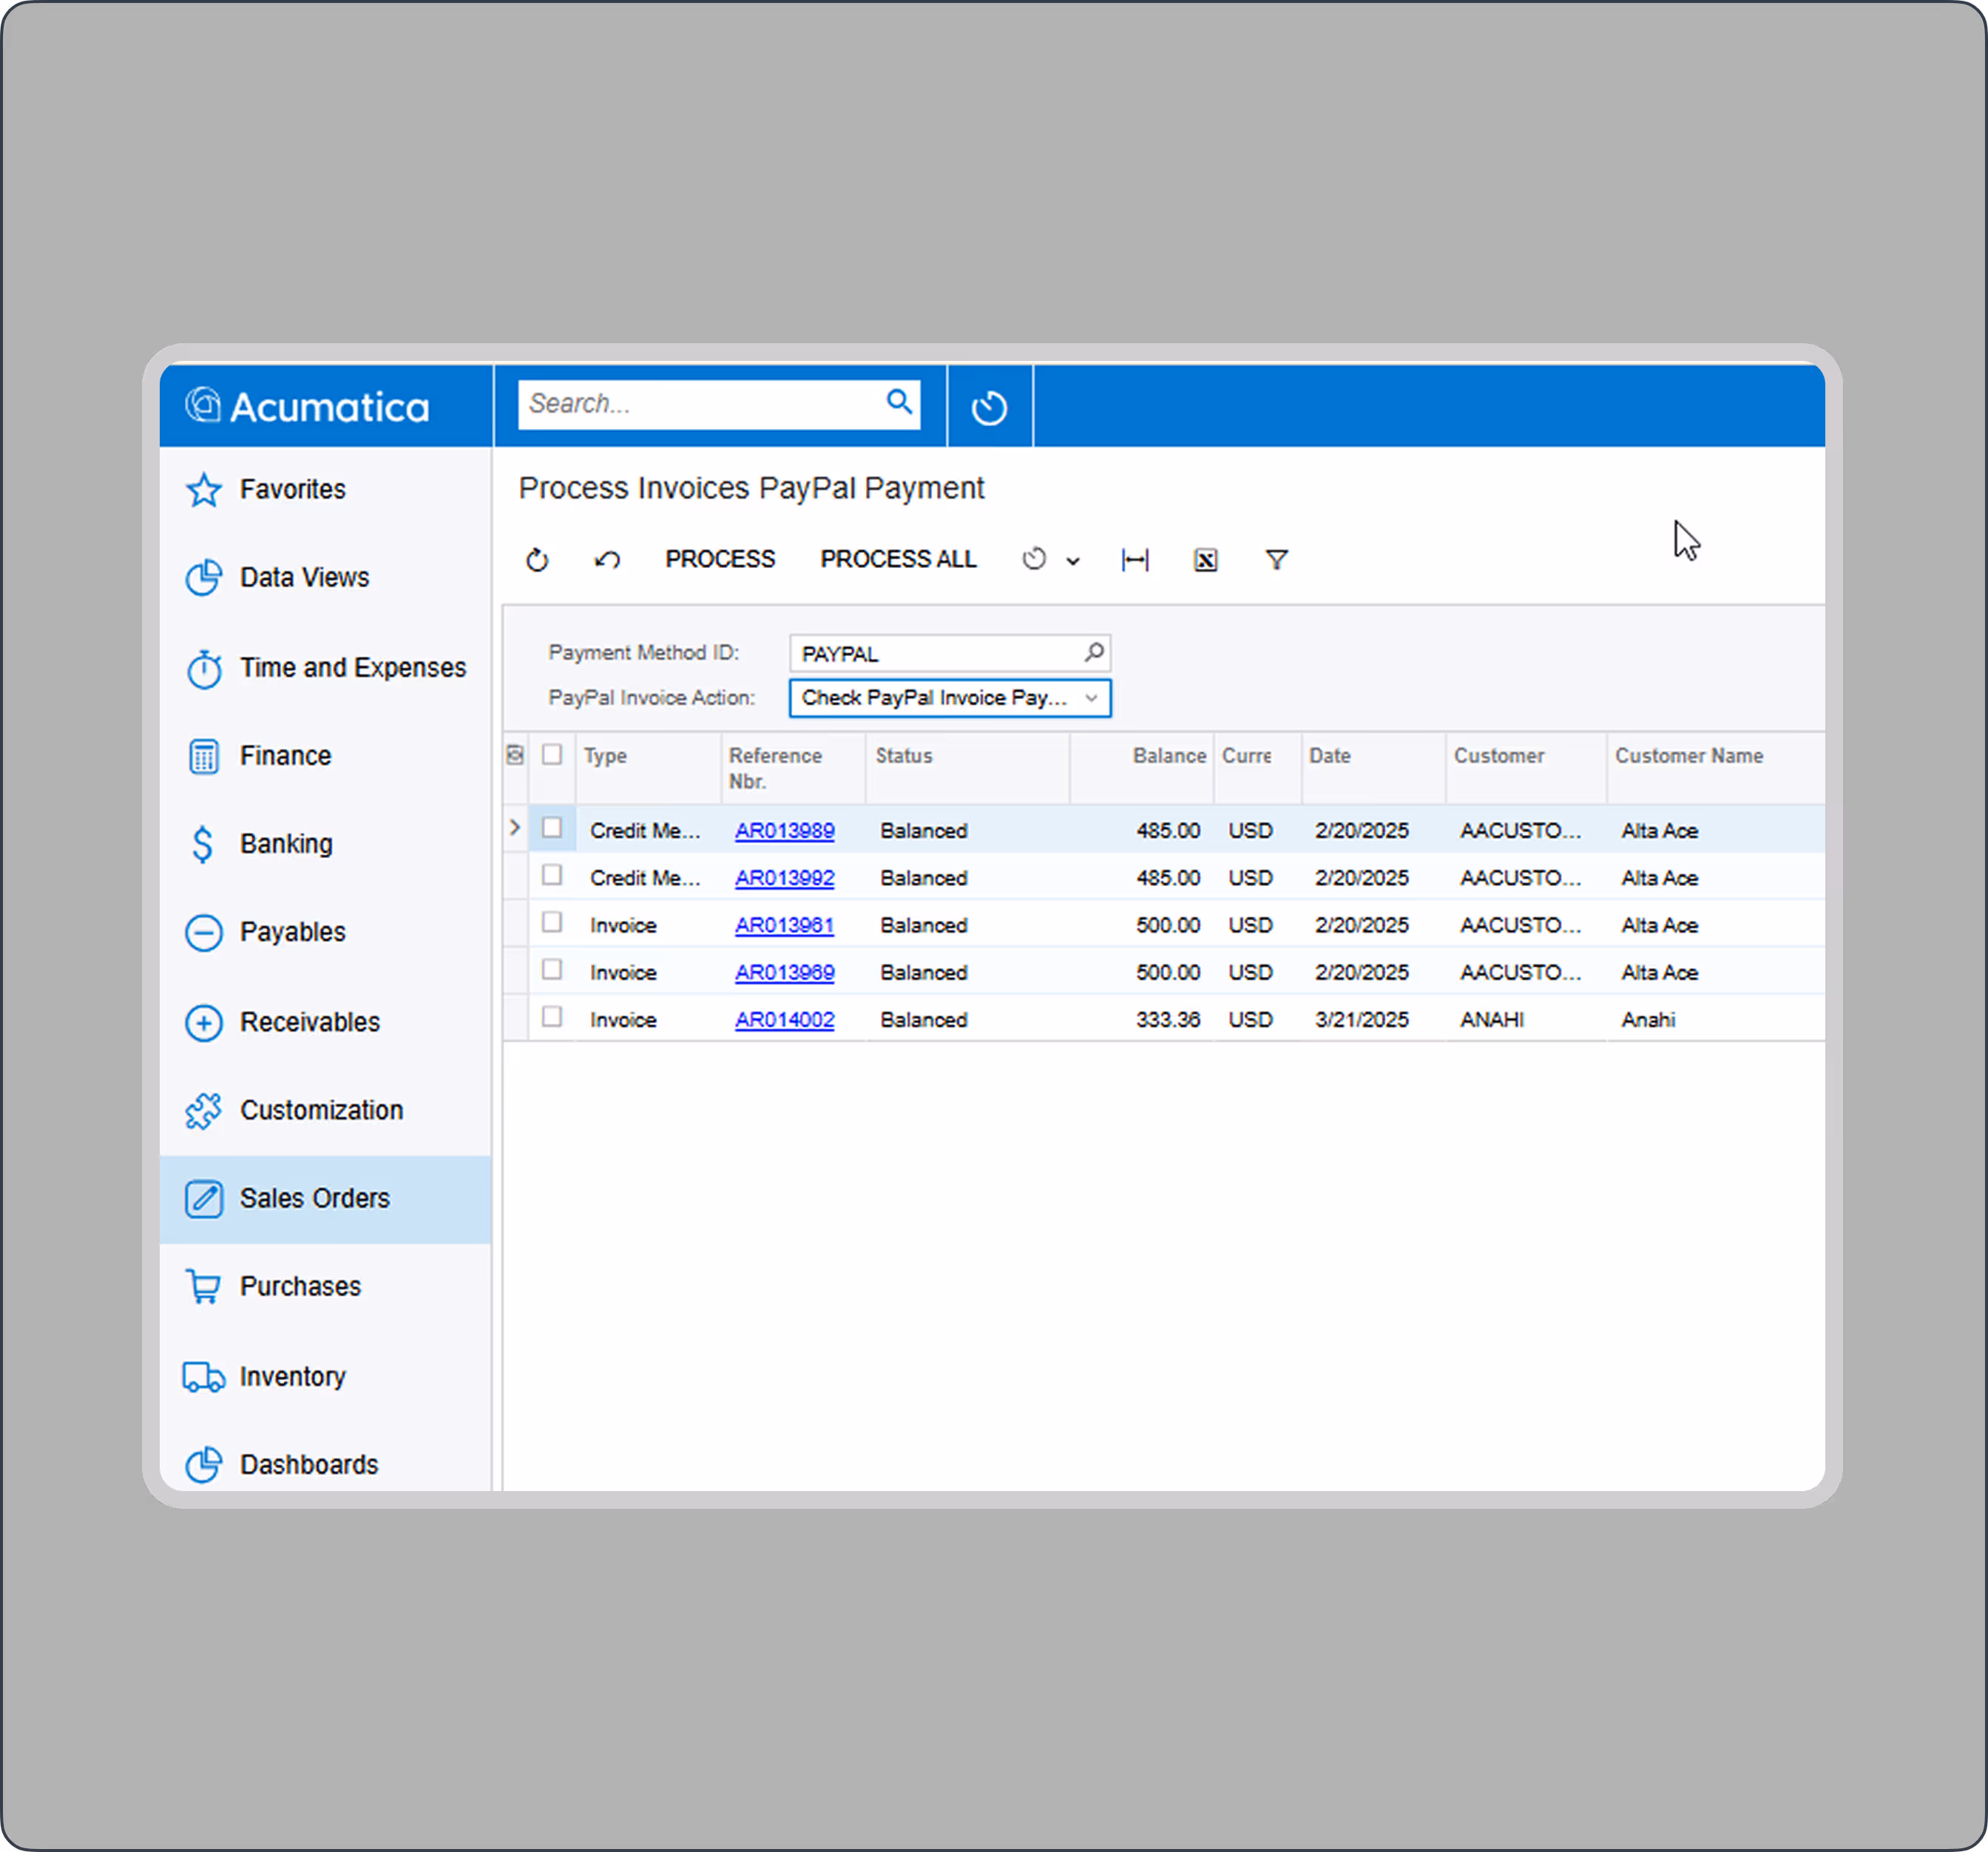Expand the first row chevron
The image size is (1988, 1852).
tap(515, 828)
